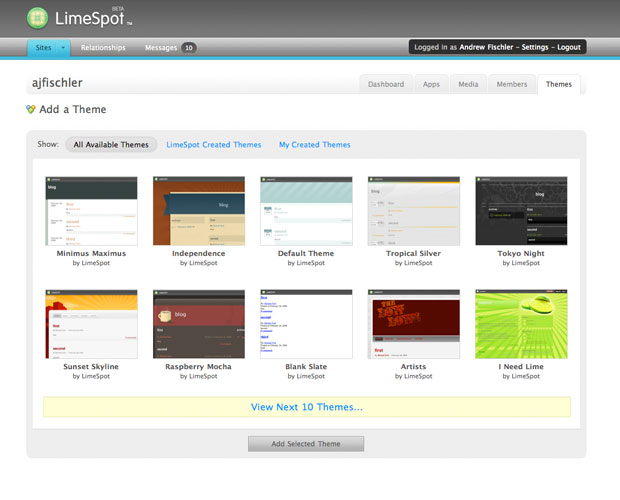
Task: Click the Tokyo Night title text
Action: [x=521, y=253]
